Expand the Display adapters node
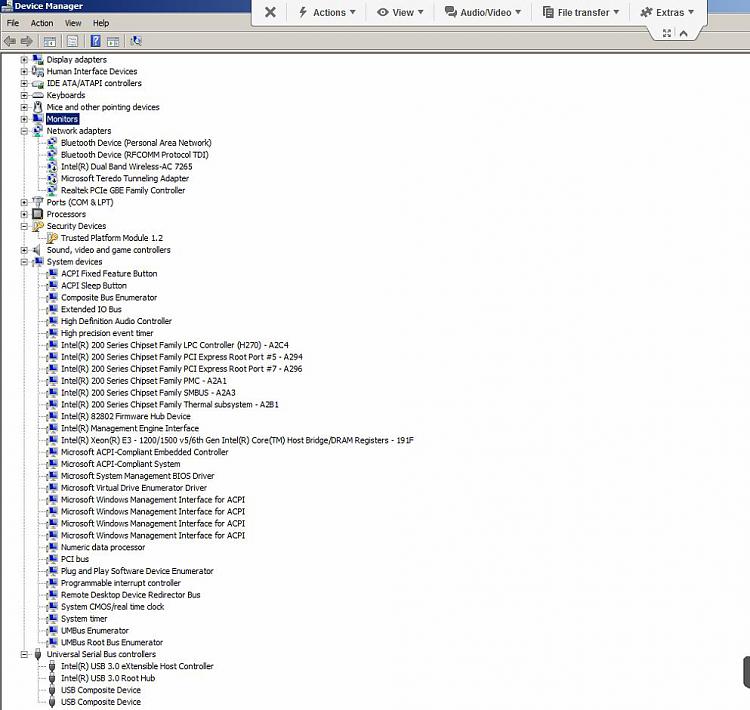 click(x=24, y=59)
